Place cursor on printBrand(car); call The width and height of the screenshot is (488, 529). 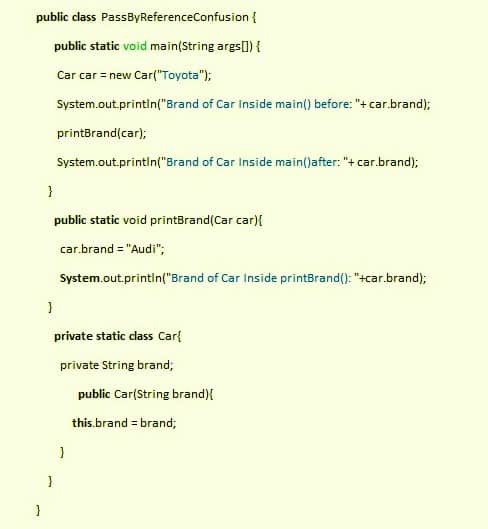point(102,133)
